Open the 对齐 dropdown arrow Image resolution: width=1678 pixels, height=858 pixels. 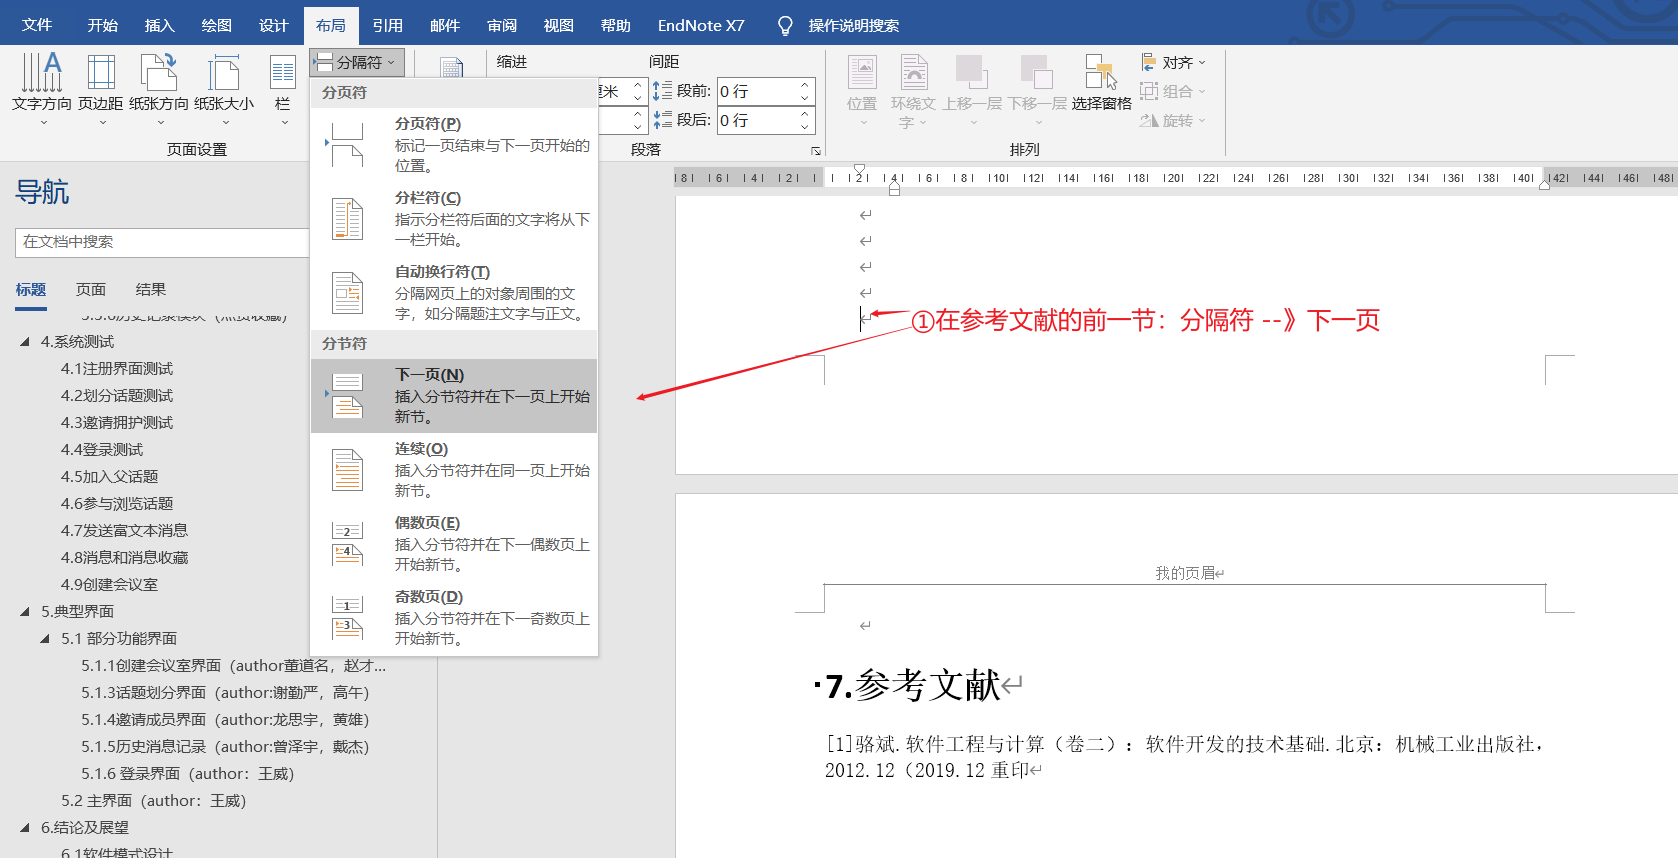1202,62
